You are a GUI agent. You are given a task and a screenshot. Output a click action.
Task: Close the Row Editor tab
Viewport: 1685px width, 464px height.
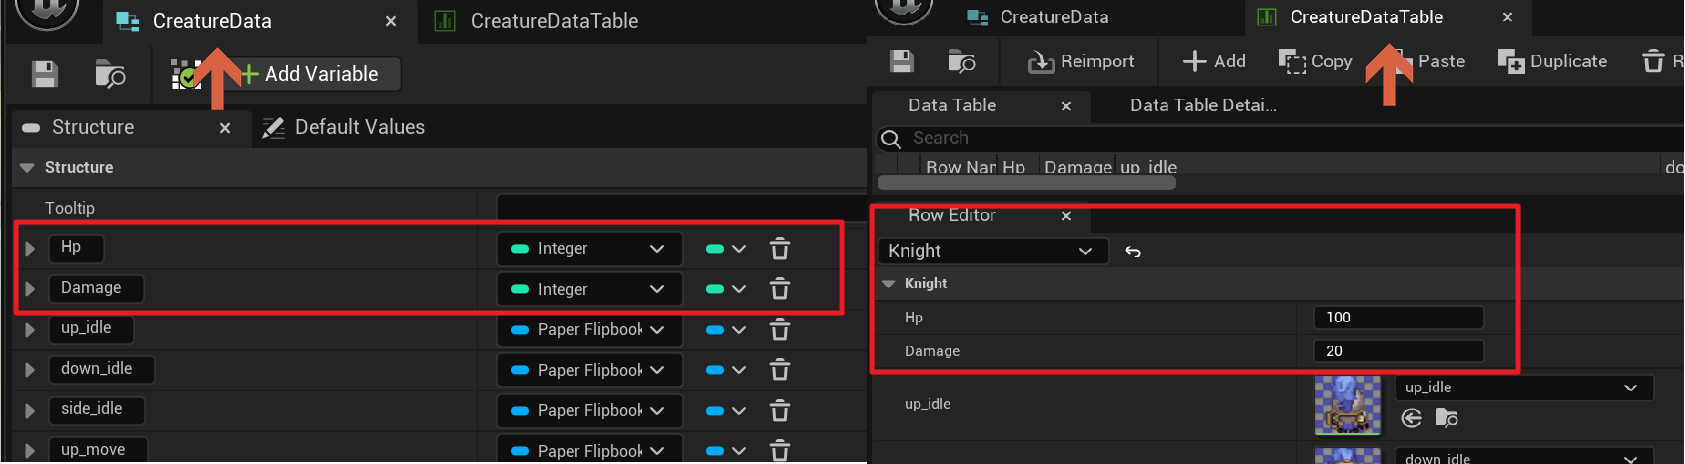click(x=1066, y=216)
